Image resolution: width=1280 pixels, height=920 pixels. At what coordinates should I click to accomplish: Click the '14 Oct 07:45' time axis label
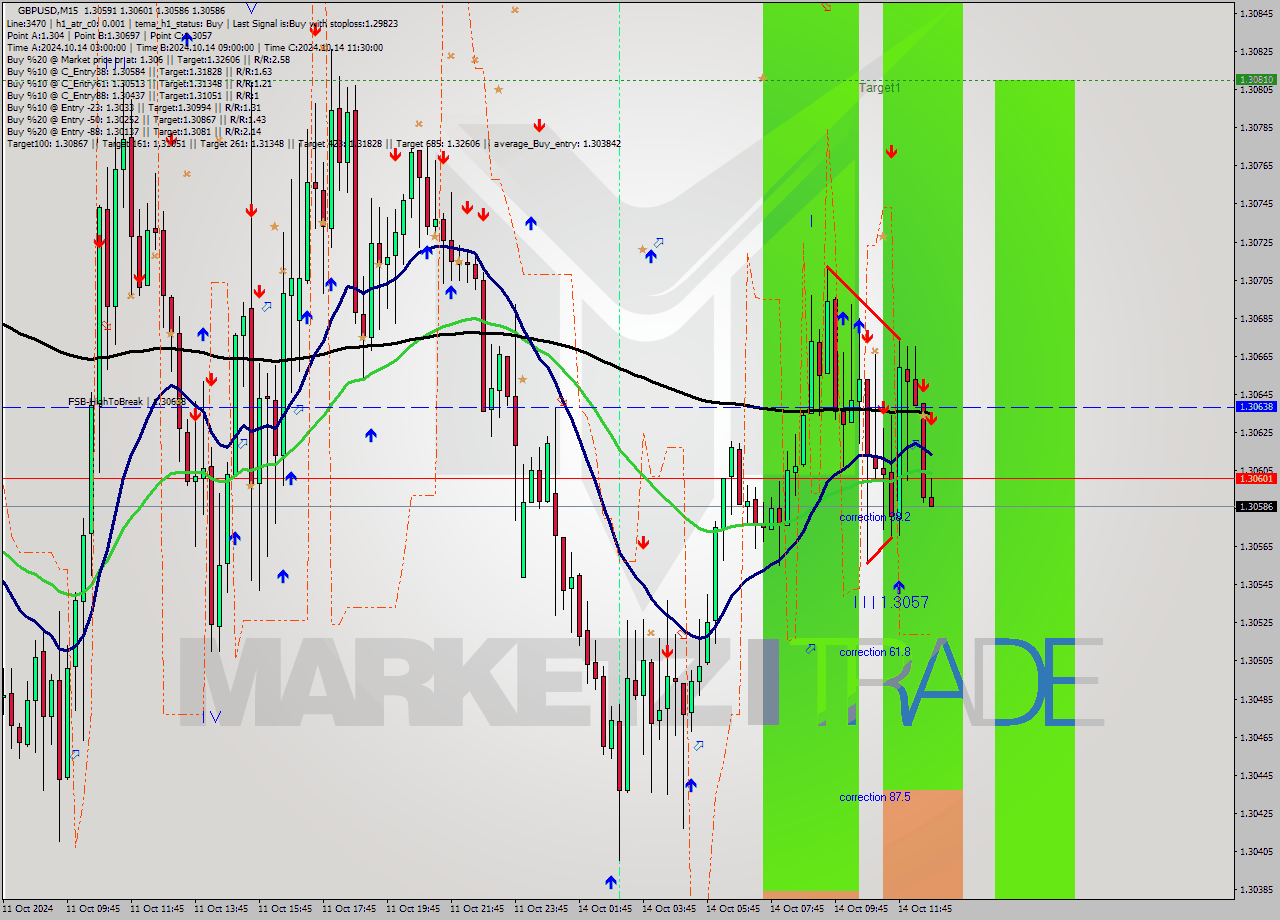[x=797, y=909]
